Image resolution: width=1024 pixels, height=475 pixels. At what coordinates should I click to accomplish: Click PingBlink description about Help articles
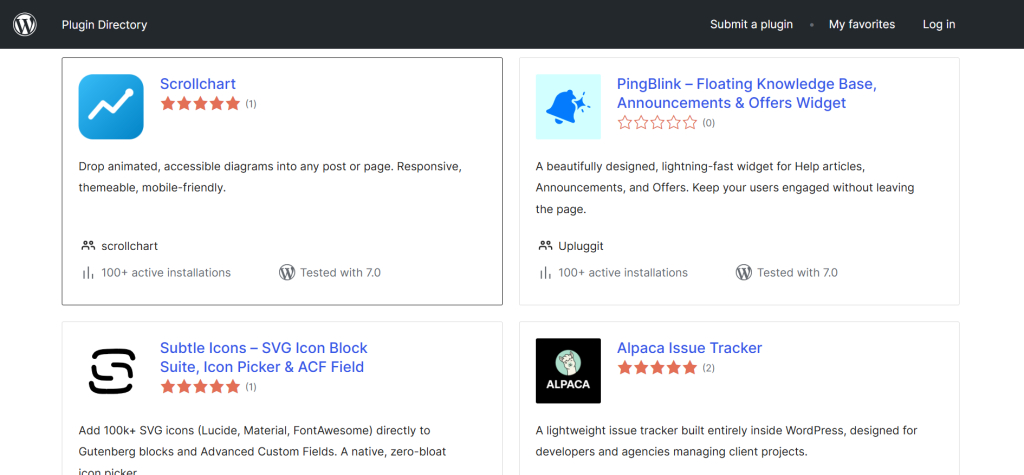coord(725,188)
